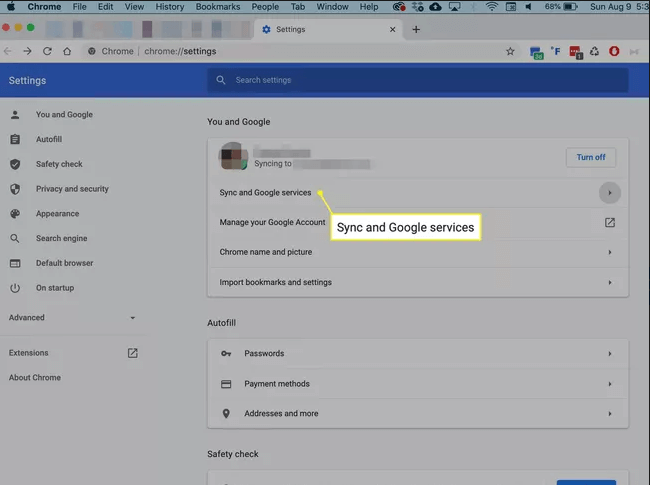
Task: Open the Window menu
Action: point(332,7)
